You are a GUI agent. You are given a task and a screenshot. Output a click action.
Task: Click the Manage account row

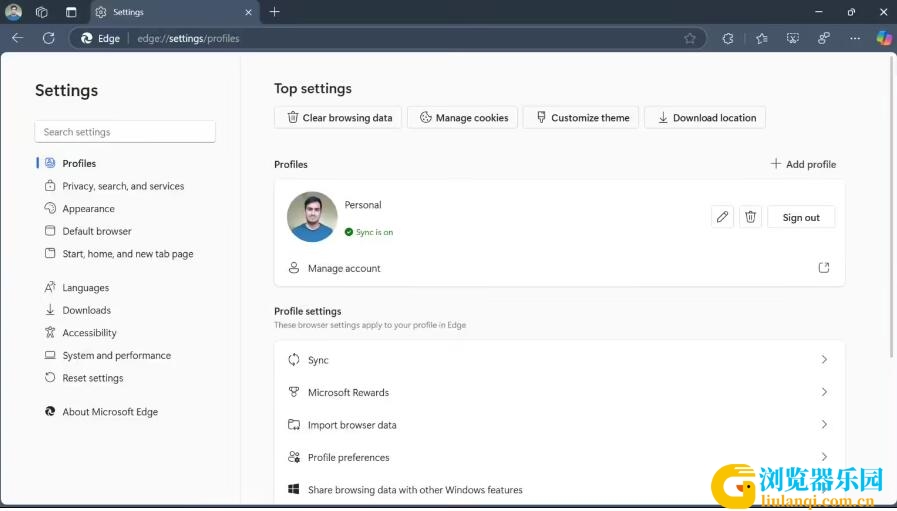(559, 268)
